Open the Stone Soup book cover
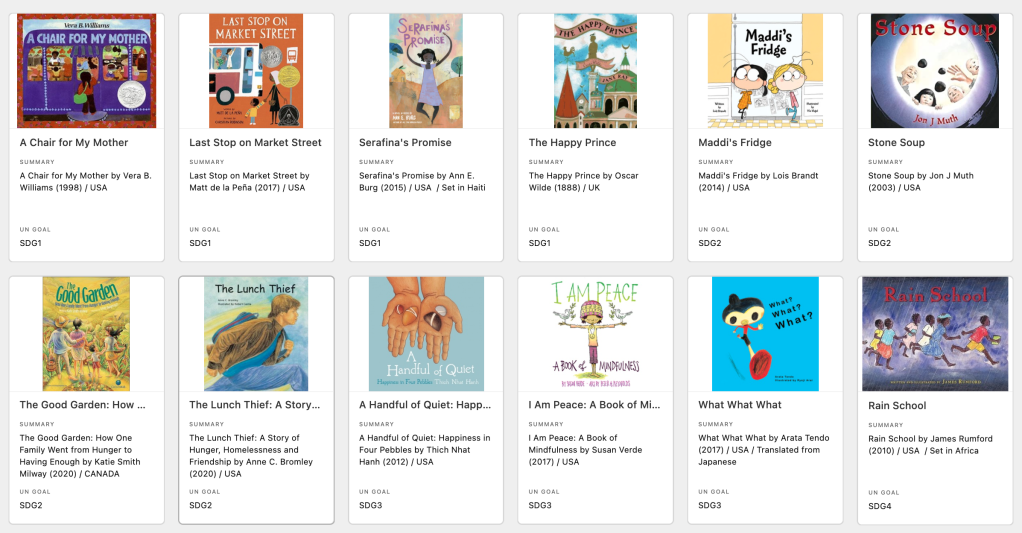 (x=935, y=71)
